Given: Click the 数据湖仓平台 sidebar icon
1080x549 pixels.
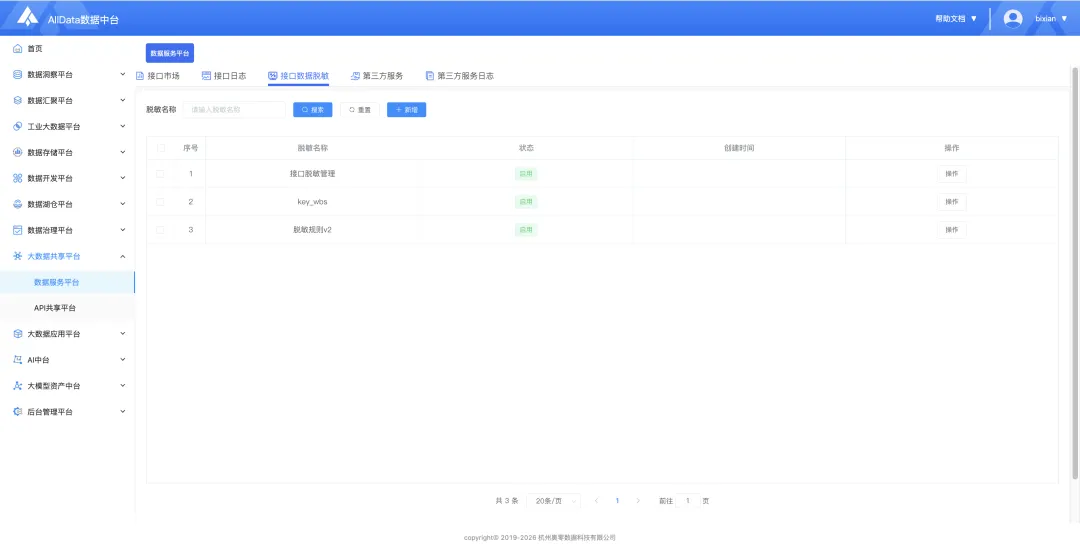Looking at the screenshot, I should (18, 205).
